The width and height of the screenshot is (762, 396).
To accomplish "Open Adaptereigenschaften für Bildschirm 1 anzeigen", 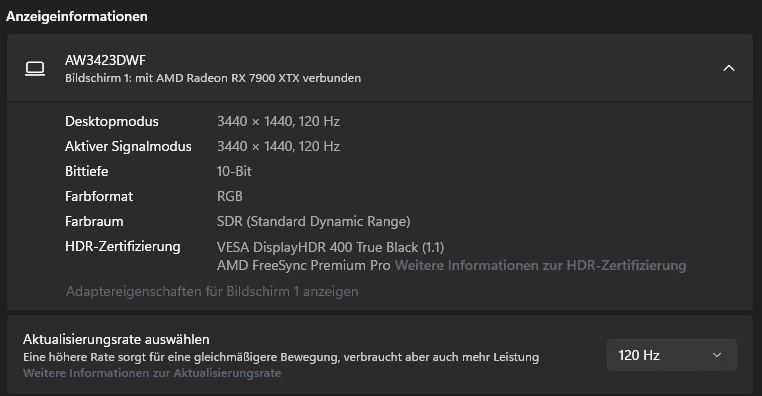I will (212, 292).
